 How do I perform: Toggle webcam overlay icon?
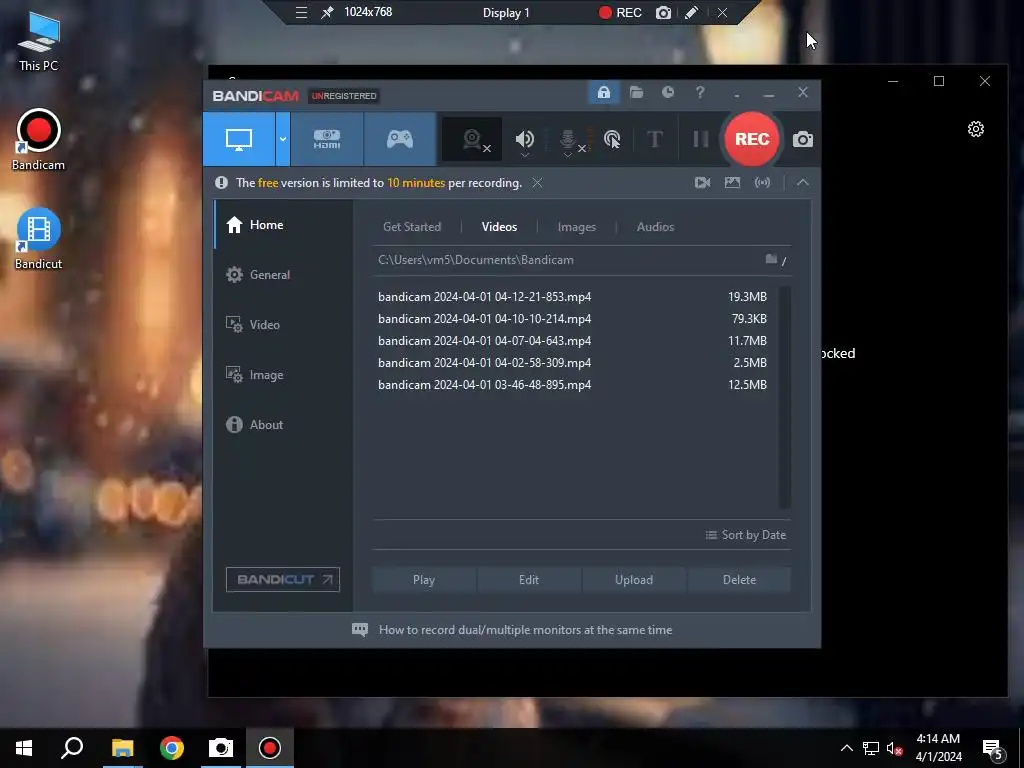(472, 139)
